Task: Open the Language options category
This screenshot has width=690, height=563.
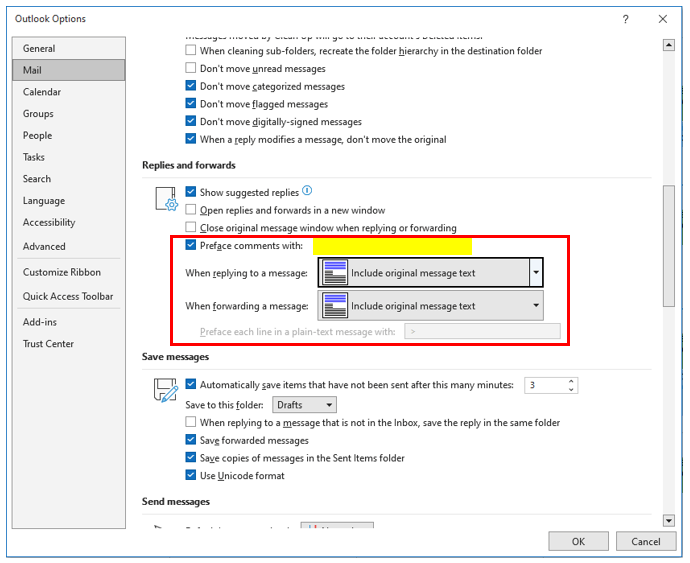Action: [69, 200]
